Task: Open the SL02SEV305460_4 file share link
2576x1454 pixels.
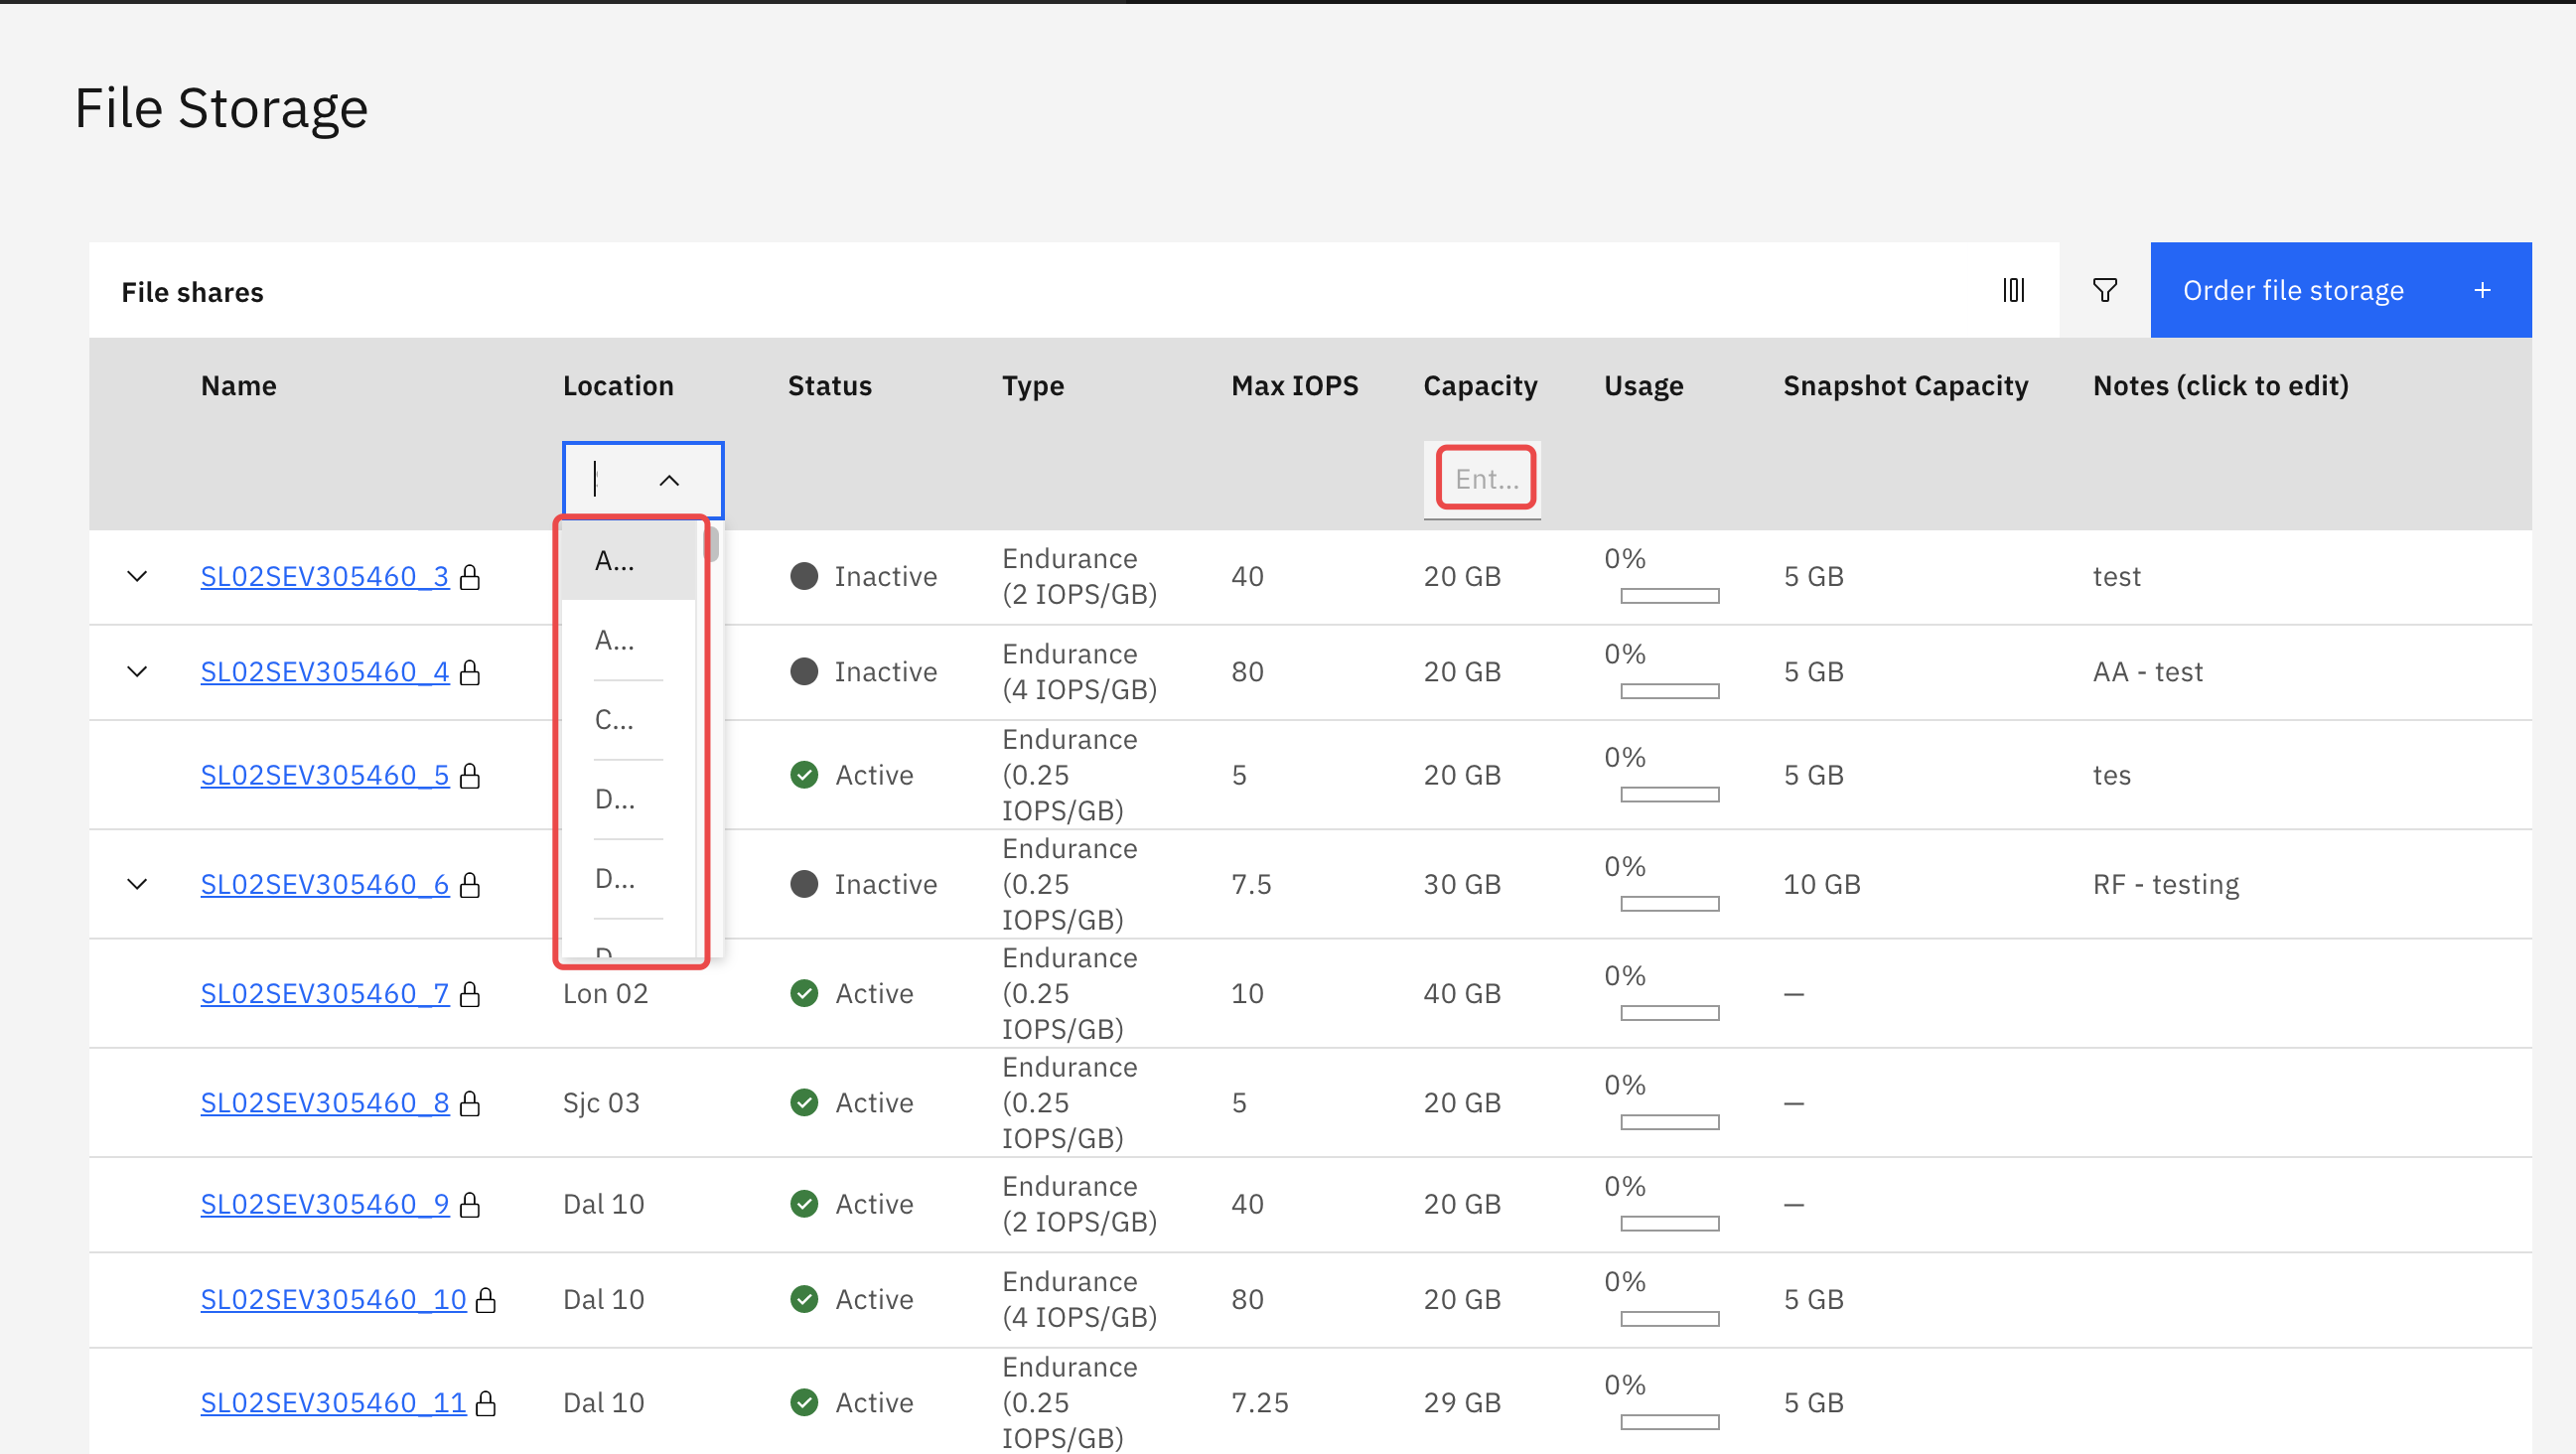Action: pyautogui.click(x=324, y=671)
